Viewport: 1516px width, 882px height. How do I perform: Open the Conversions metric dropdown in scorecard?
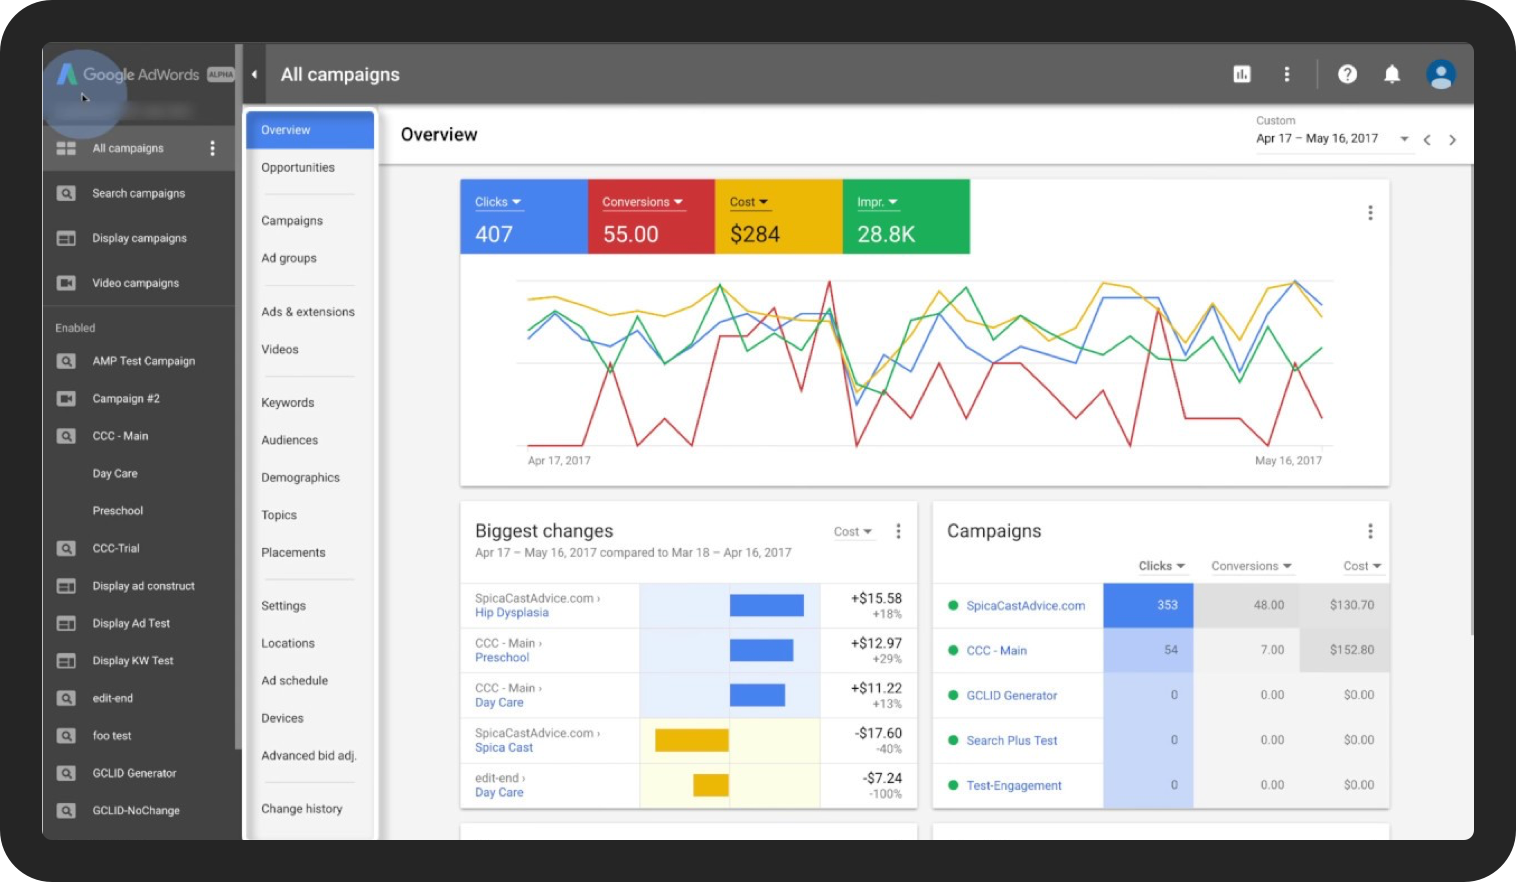pos(642,202)
